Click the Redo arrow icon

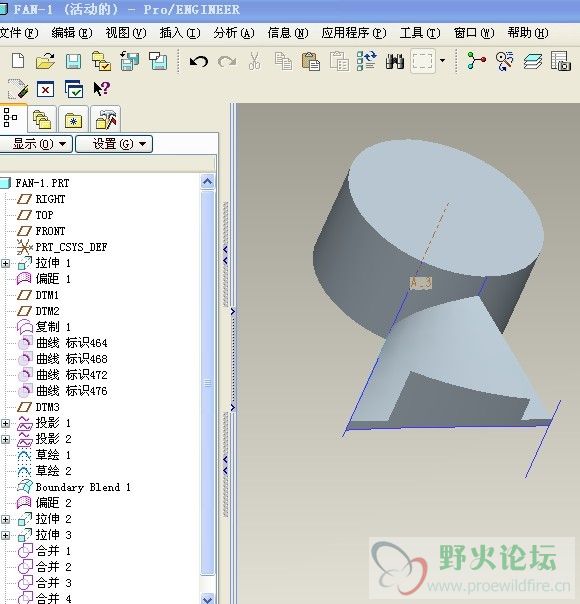point(227,62)
